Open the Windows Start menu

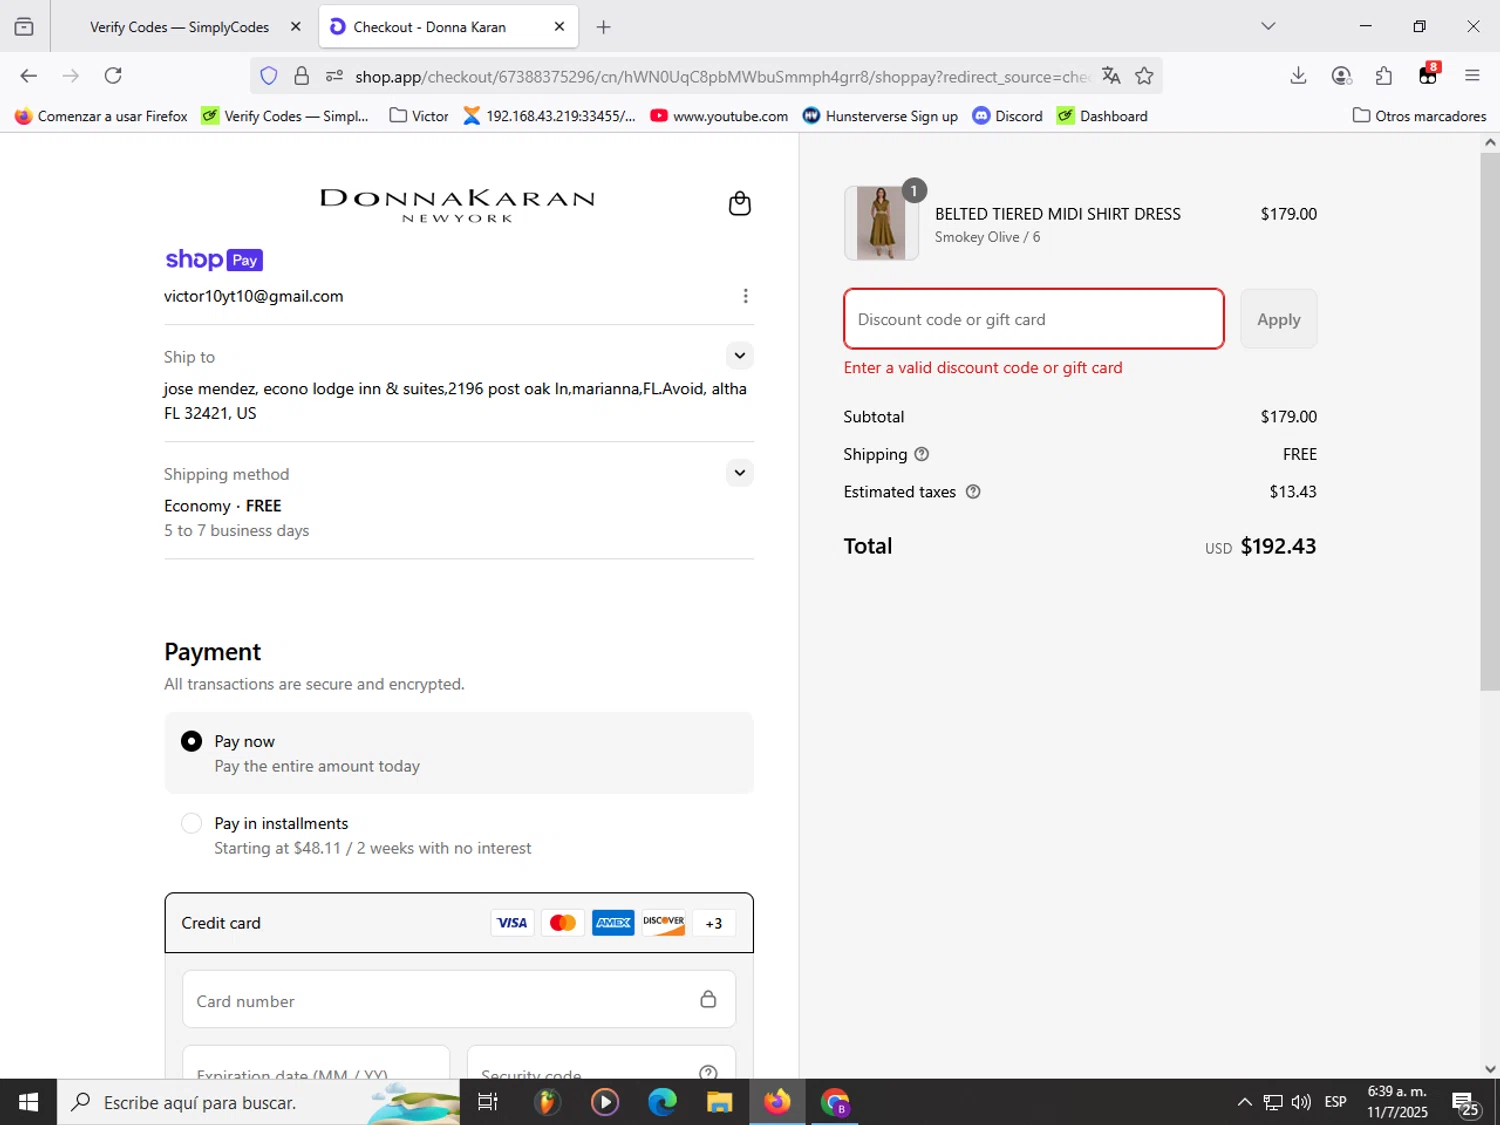tap(28, 1102)
